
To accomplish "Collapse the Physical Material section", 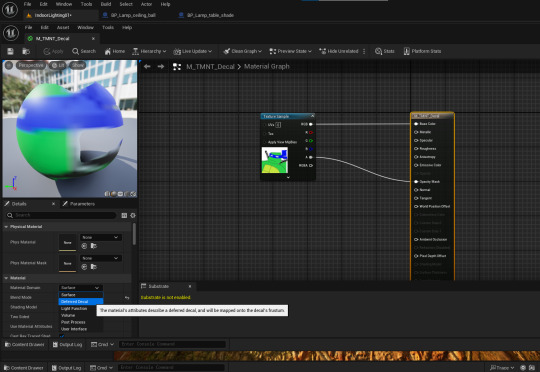I will [x=6, y=227].
